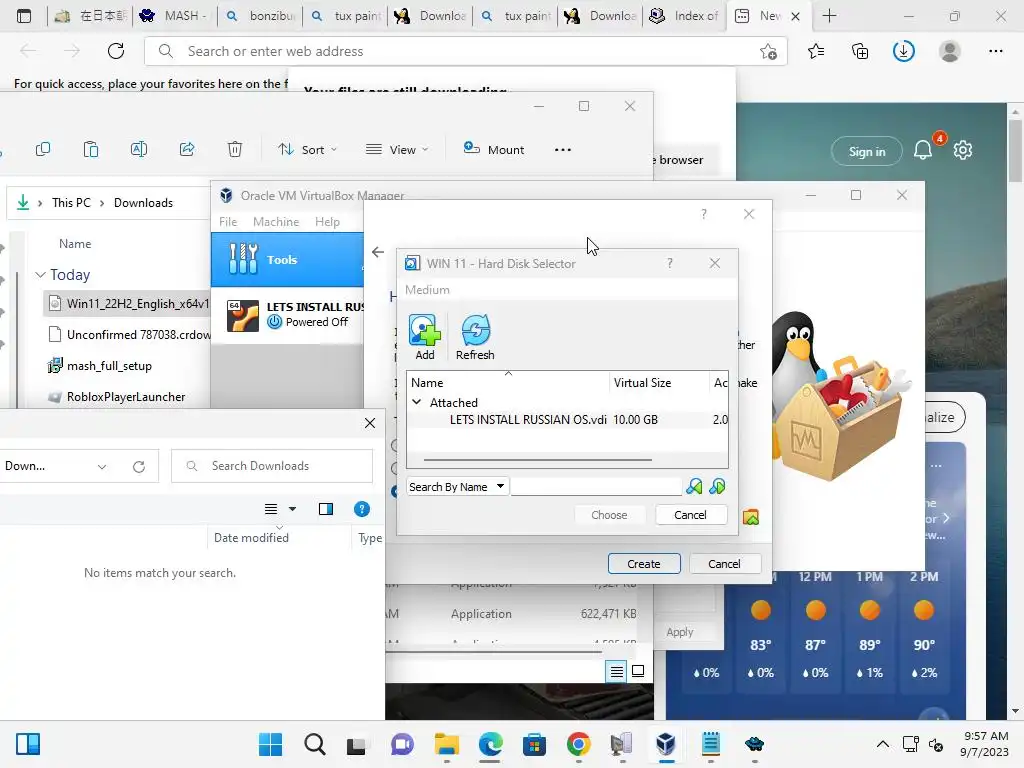Screen dimensions: 1024x768
Task: Click blue help icon in file dialog
Action: click(361, 509)
